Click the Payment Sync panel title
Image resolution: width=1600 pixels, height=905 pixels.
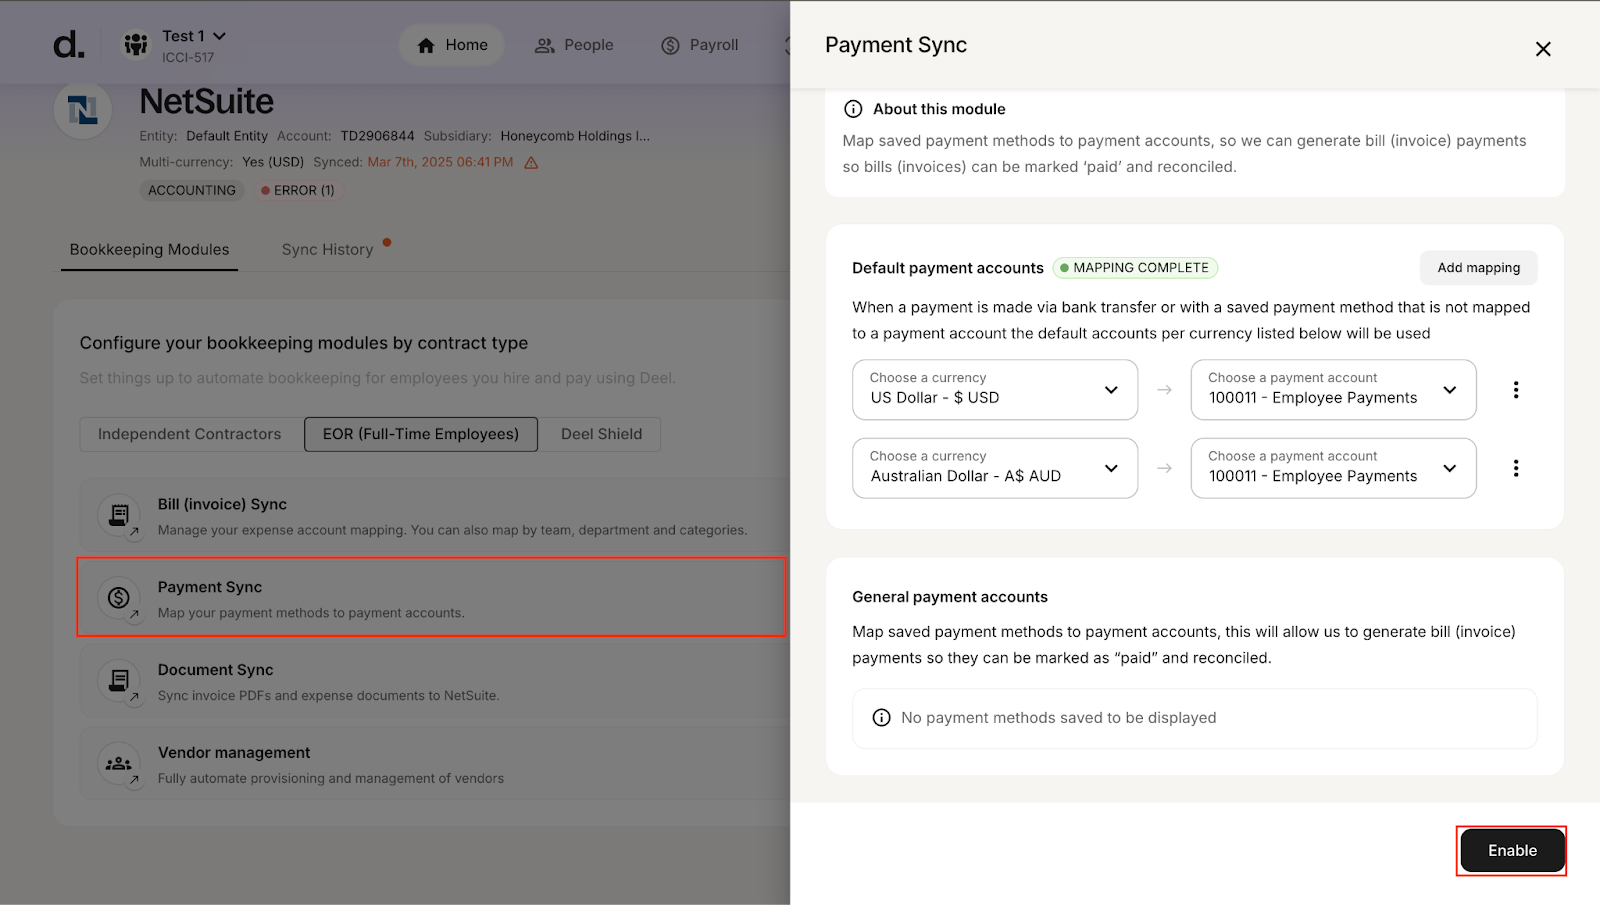click(x=896, y=45)
